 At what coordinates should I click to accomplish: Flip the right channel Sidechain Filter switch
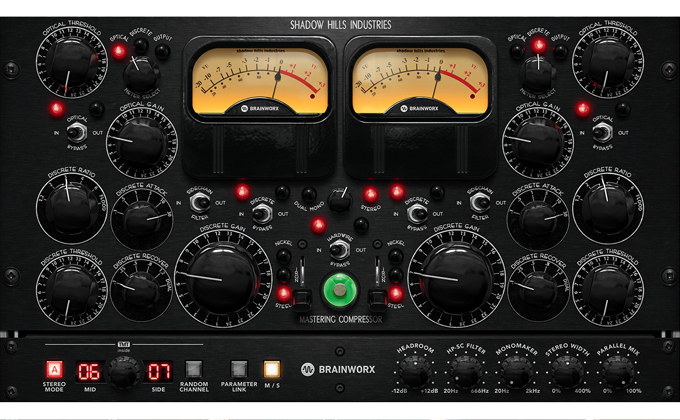click(480, 202)
